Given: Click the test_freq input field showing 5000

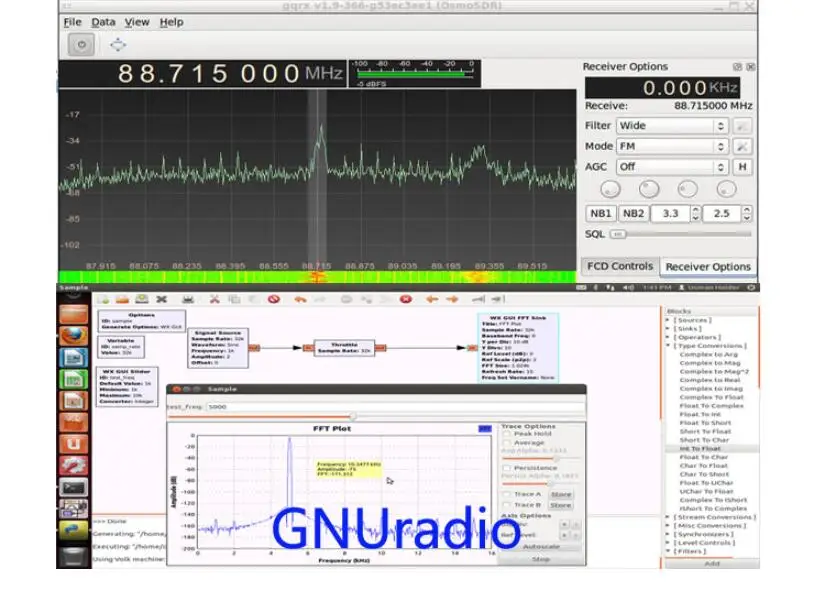Looking at the screenshot, I should point(395,407).
